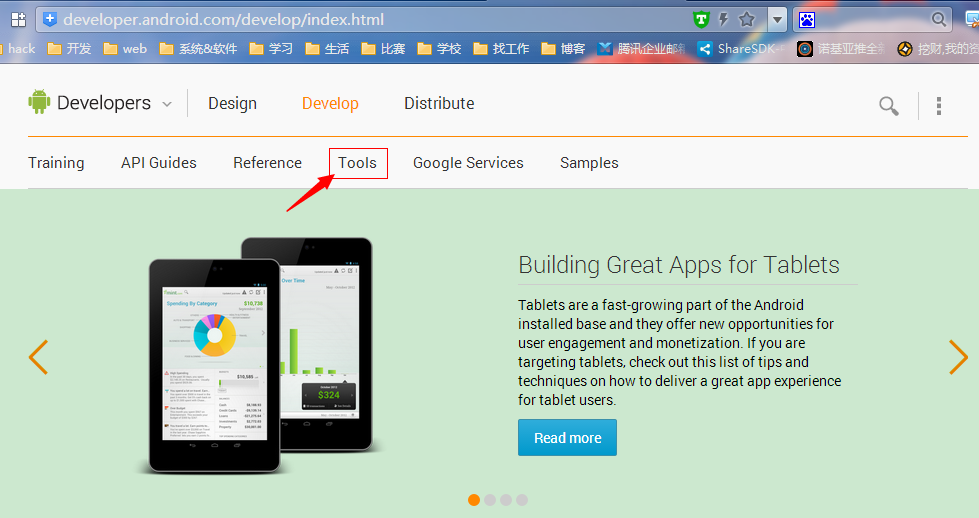The width and height of the screenshot is (979, 518).
Task: Click the Read more button
Action: [567, 437]
